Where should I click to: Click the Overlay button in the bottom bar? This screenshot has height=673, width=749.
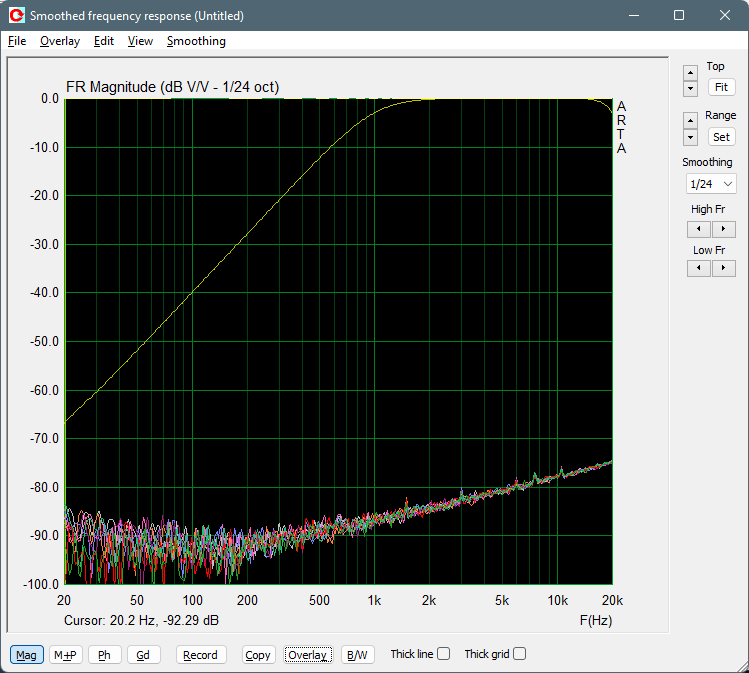point(308,655)
